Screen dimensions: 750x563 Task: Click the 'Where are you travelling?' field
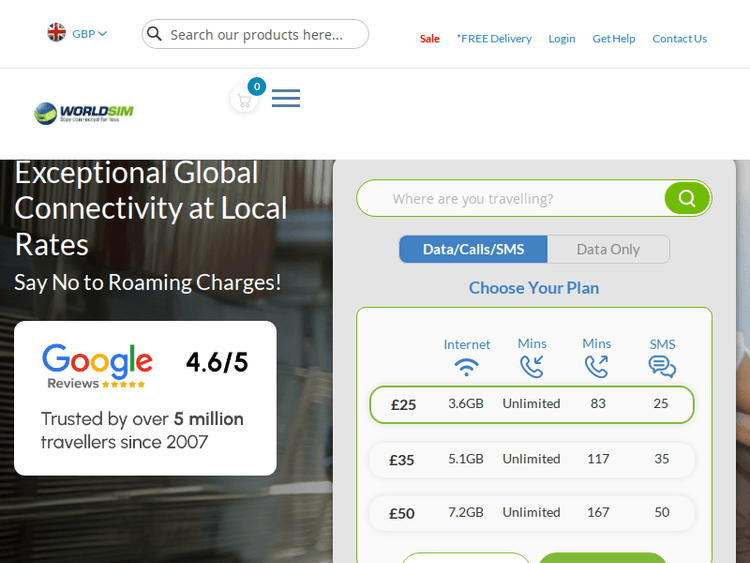[510, 198]
